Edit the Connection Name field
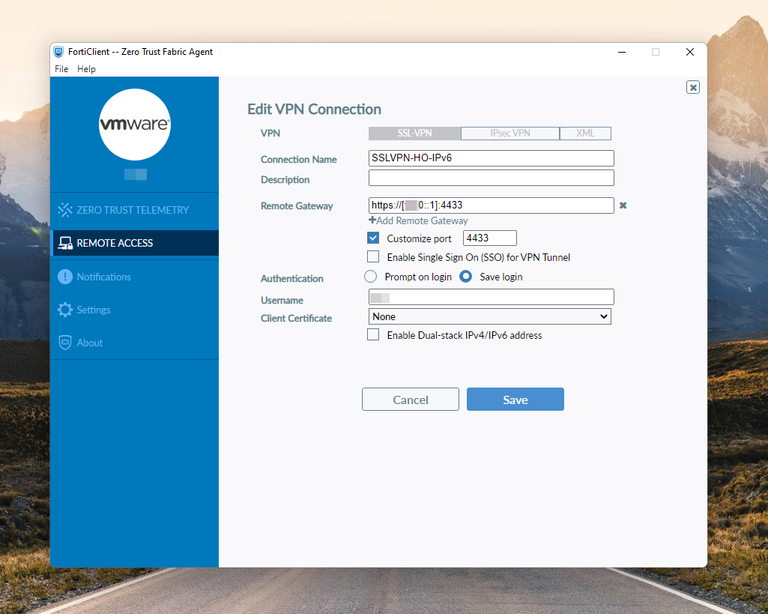This screenshot has width=768, height=614. (x=491, y=158)
